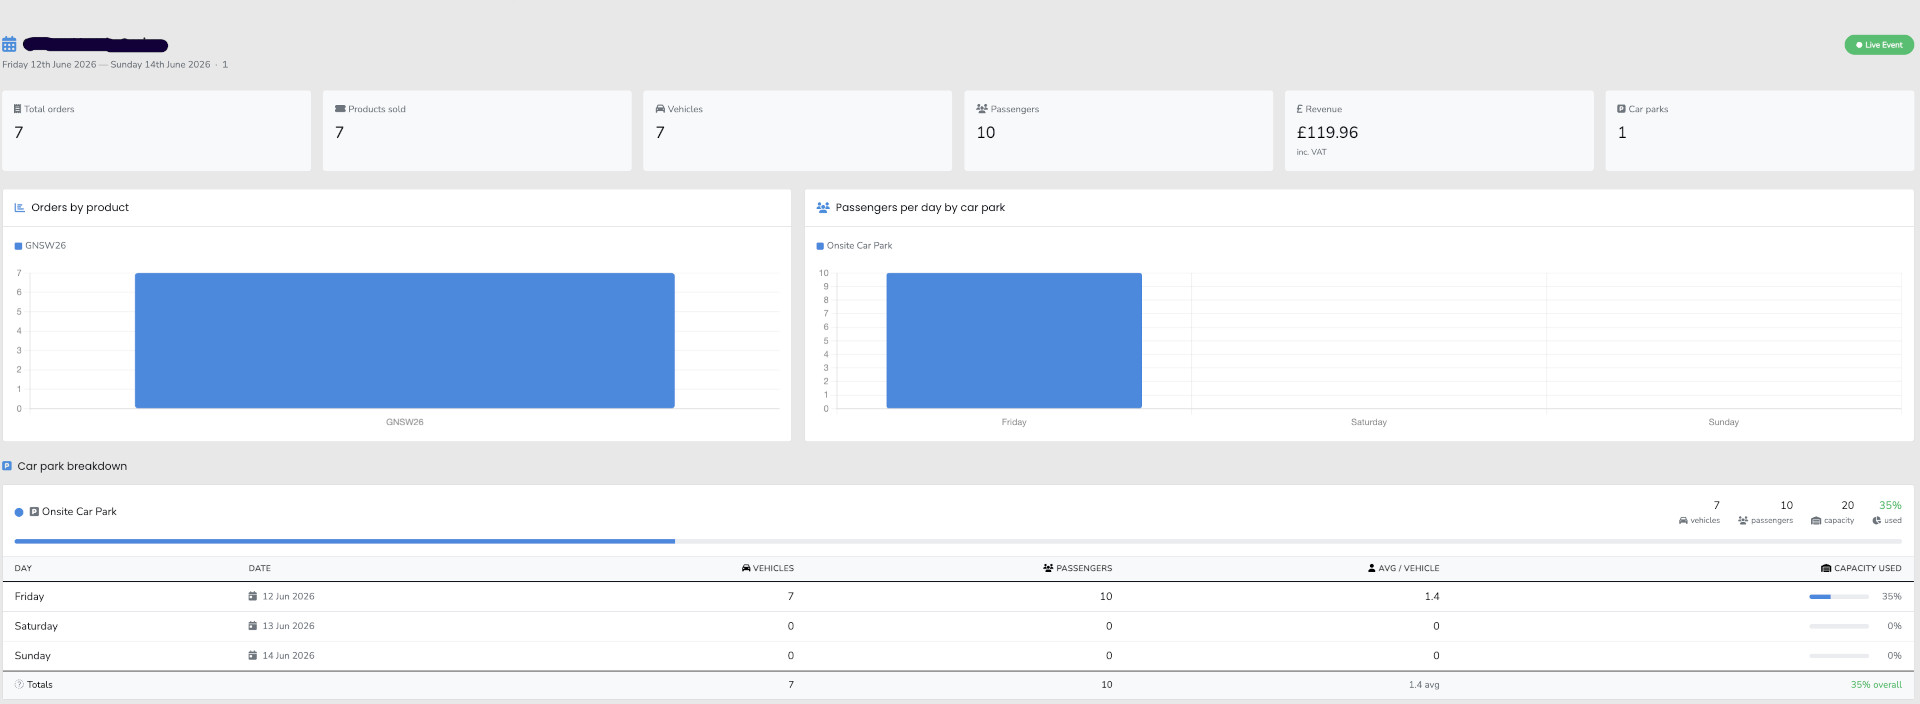This screenshot has width=1920, height=704.
Task: Click the parking icon before Onsite Car Park
Action: 34,512
